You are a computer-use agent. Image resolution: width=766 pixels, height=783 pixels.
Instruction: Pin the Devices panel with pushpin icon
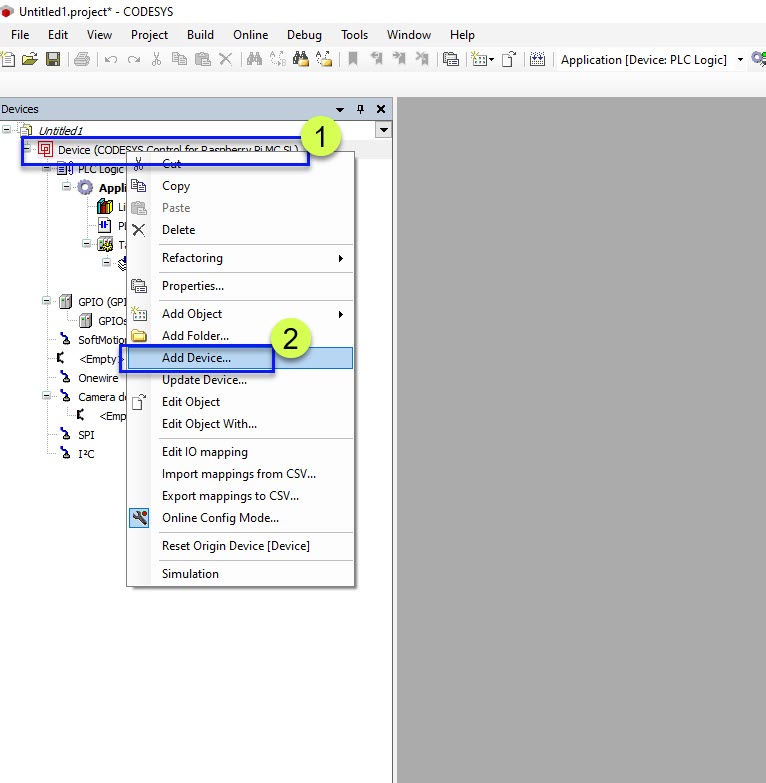click(361, 109)
